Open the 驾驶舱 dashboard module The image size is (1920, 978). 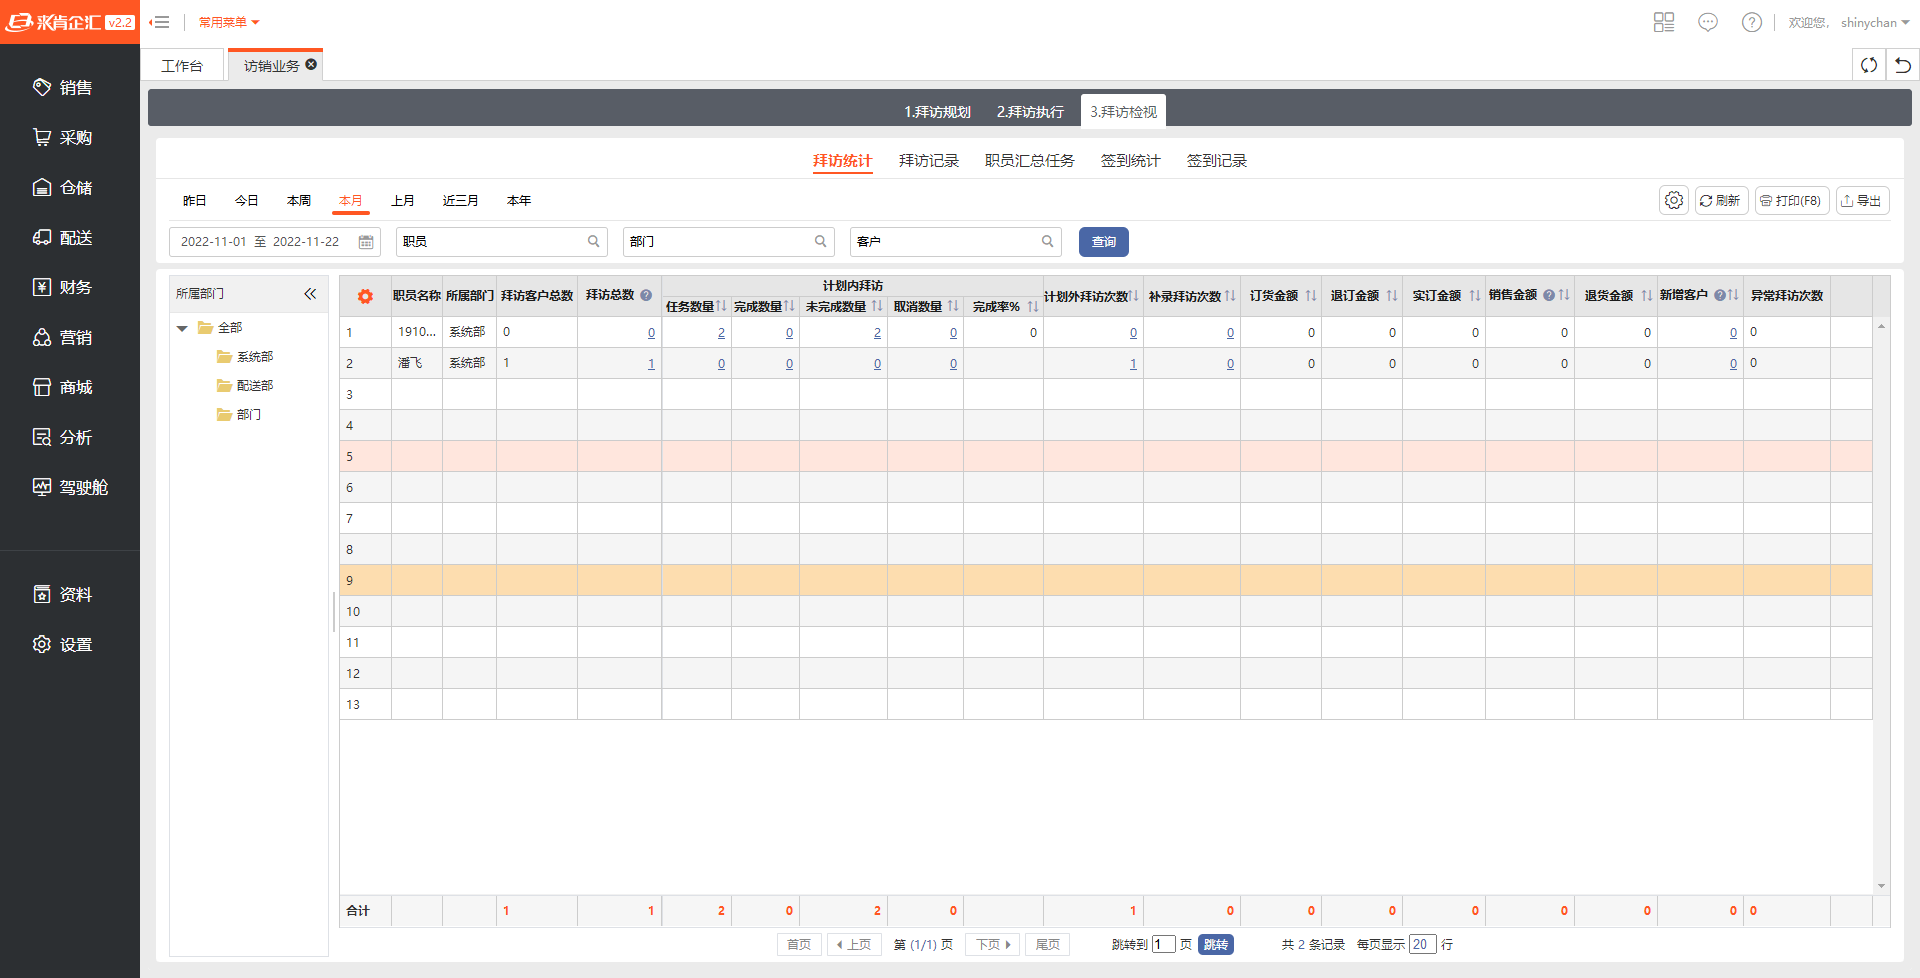pos(70,488)
